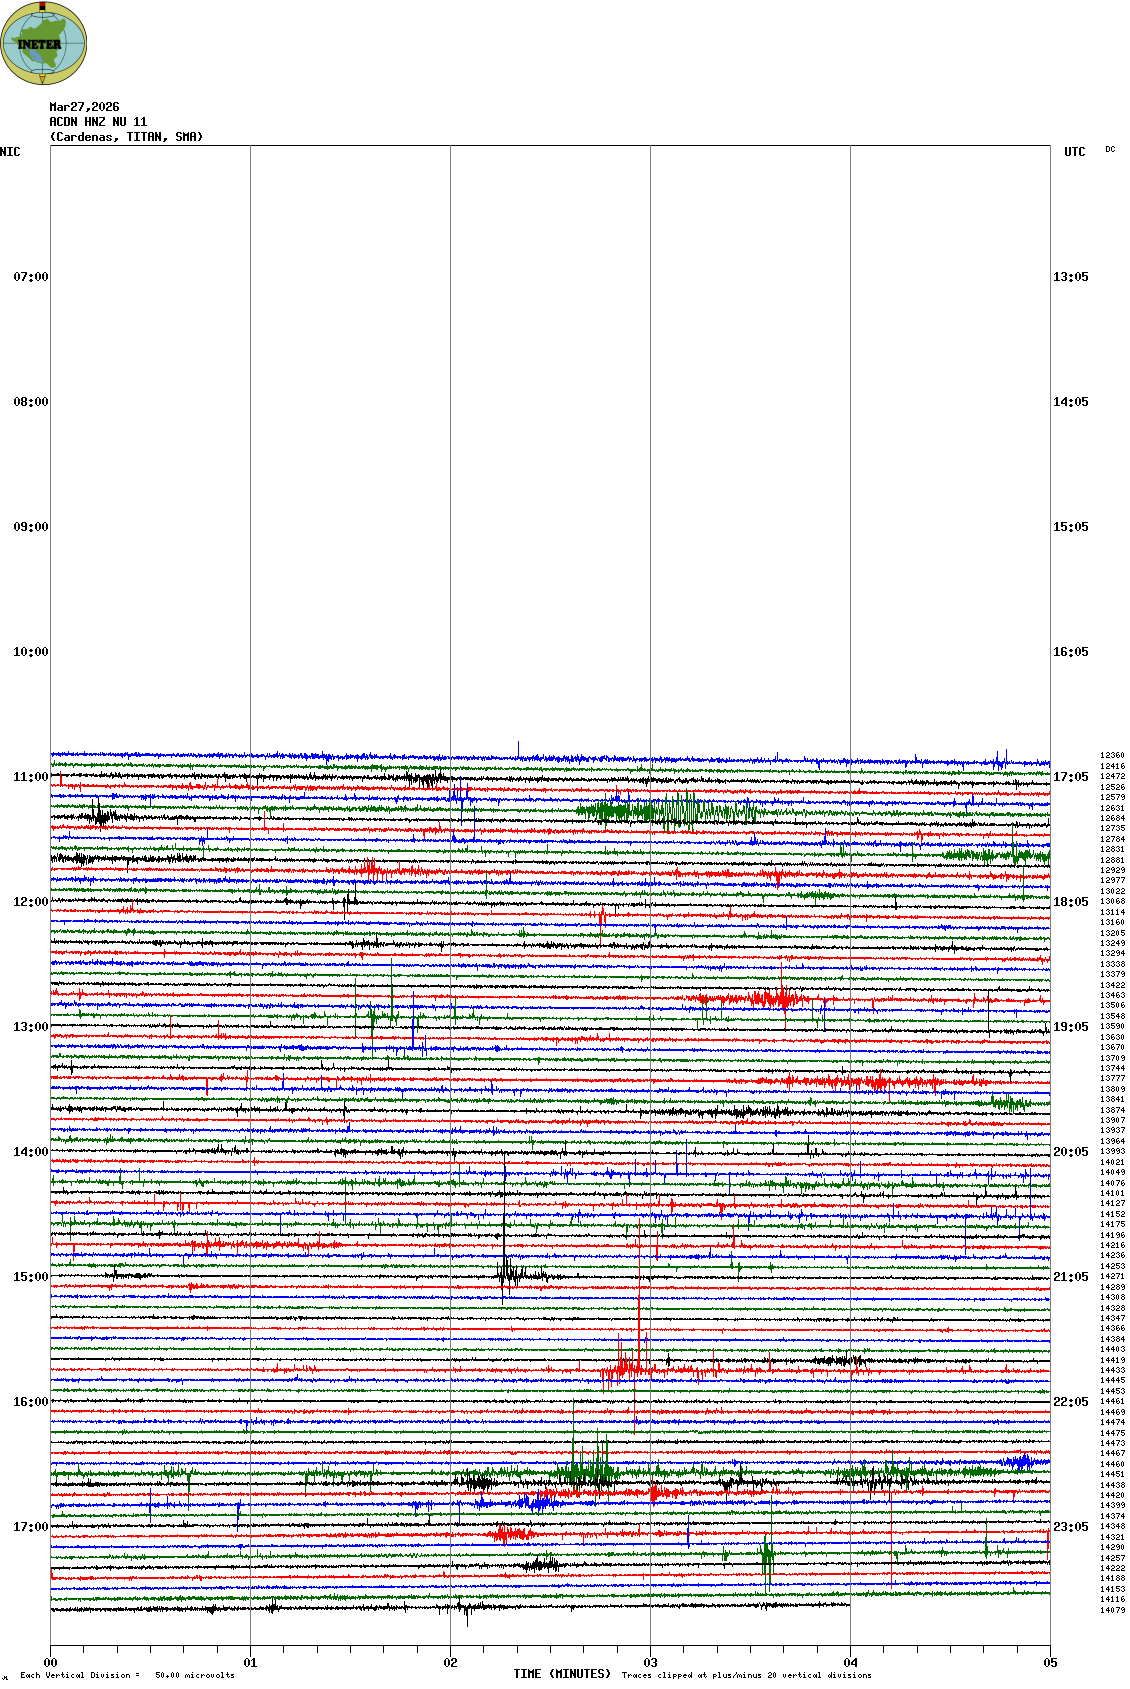Viewport: 1130px width, 1689px height.
Task: Click the 03 minute axis tick label
Action: [650, 1663]
